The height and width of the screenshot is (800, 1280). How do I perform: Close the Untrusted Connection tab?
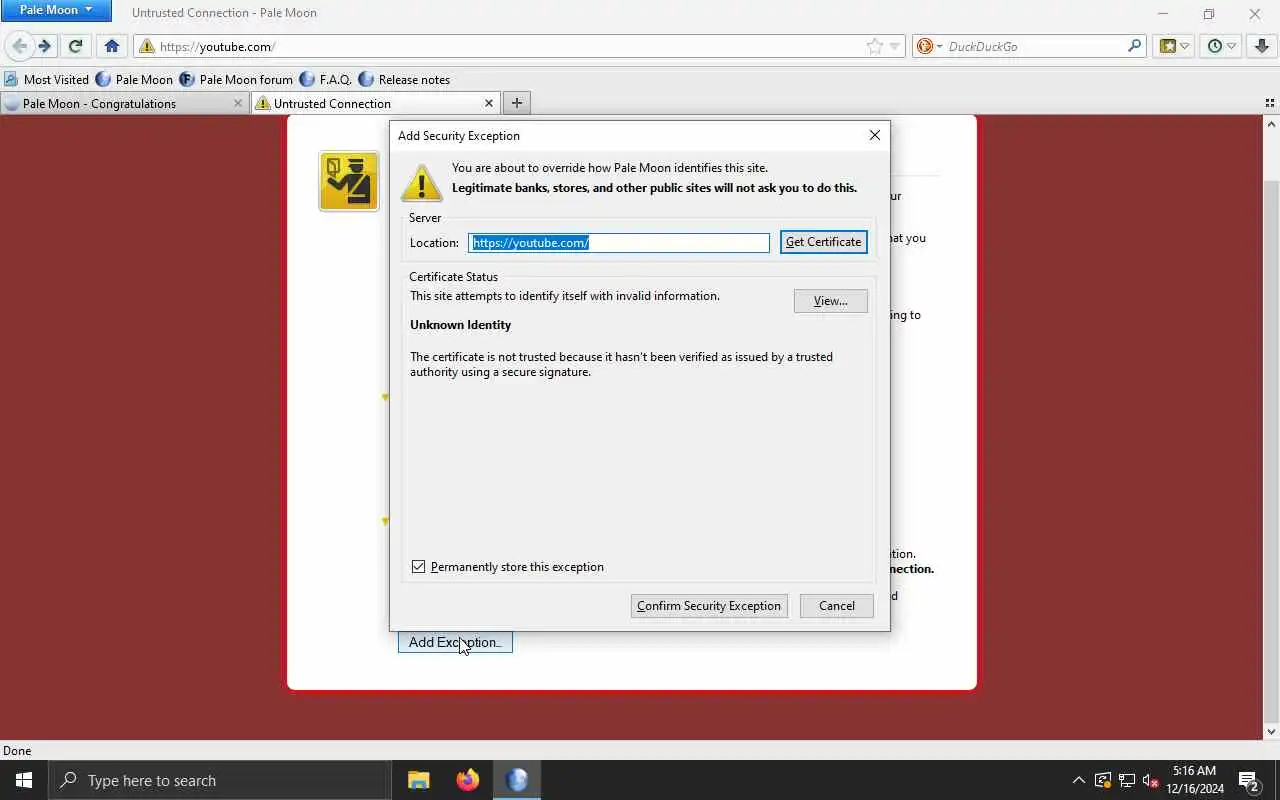[489, 103]
